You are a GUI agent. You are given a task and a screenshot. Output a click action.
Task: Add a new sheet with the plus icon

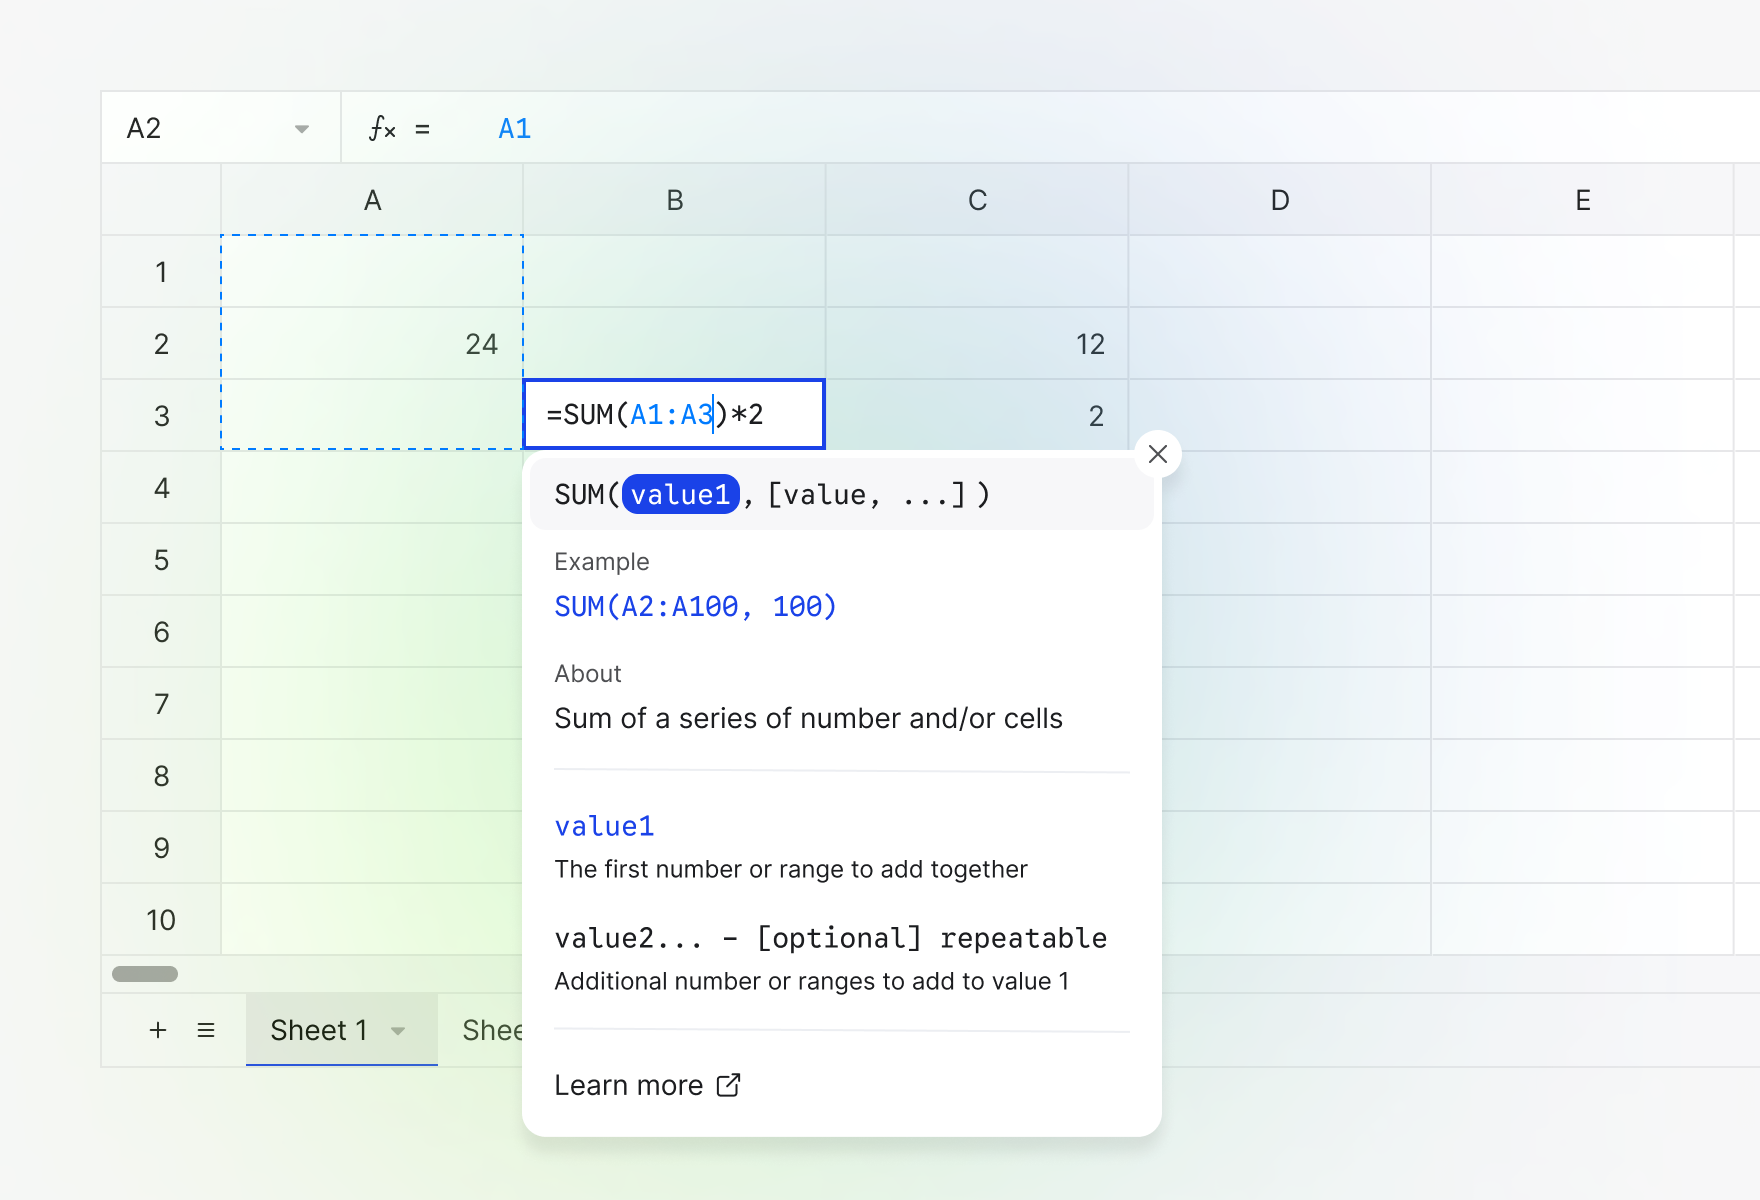pyautogui.click(x=158, y=1030)
